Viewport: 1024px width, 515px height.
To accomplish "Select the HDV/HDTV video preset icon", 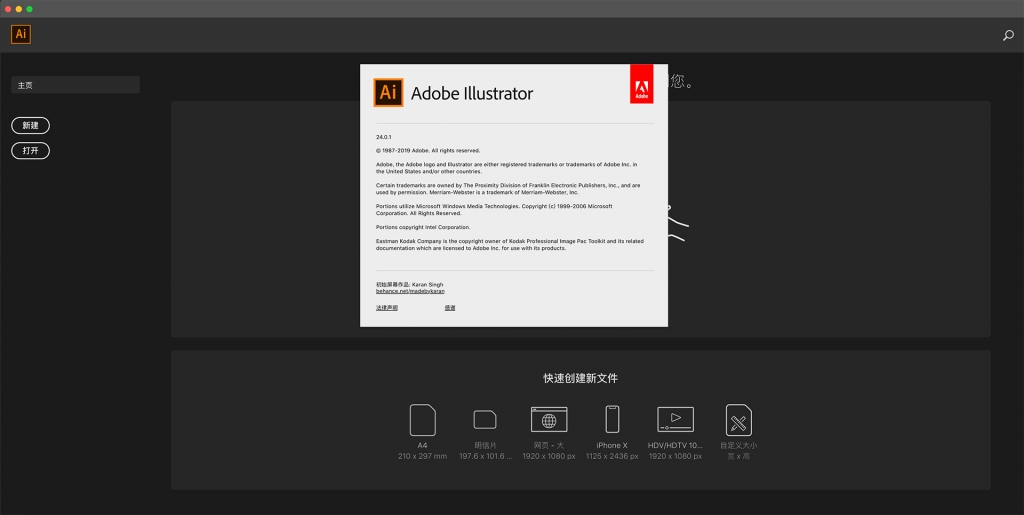I will (675, 420).
